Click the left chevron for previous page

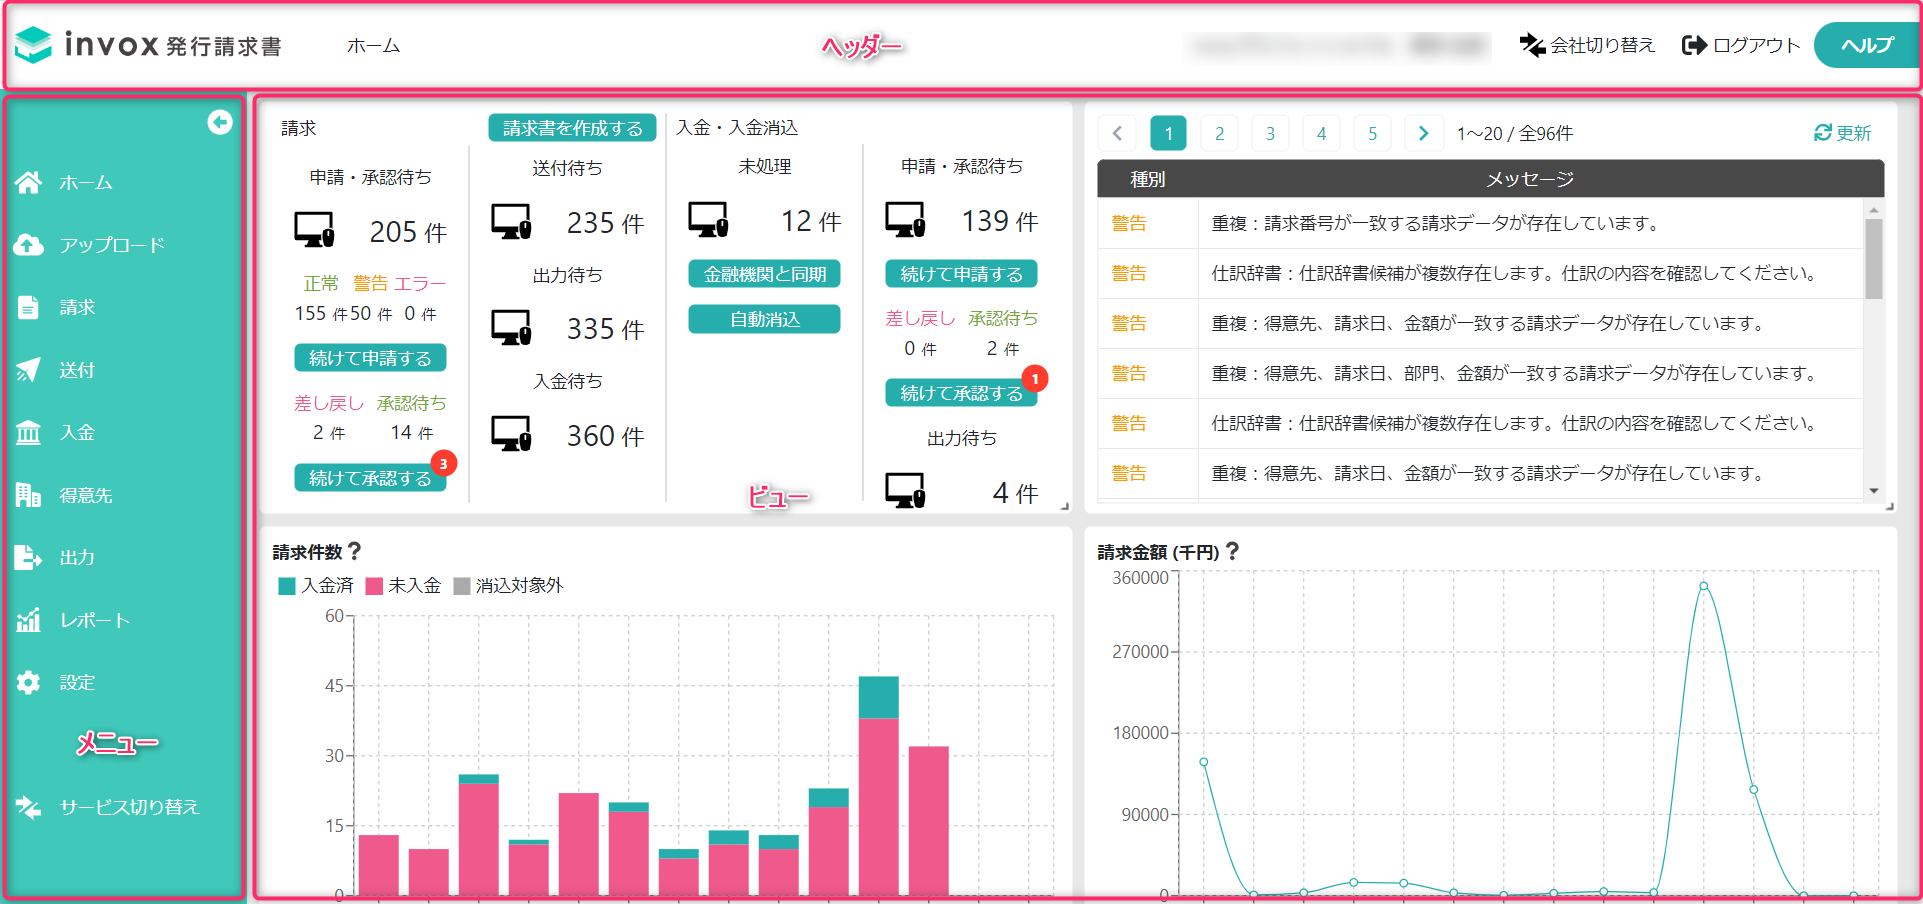1117,132
